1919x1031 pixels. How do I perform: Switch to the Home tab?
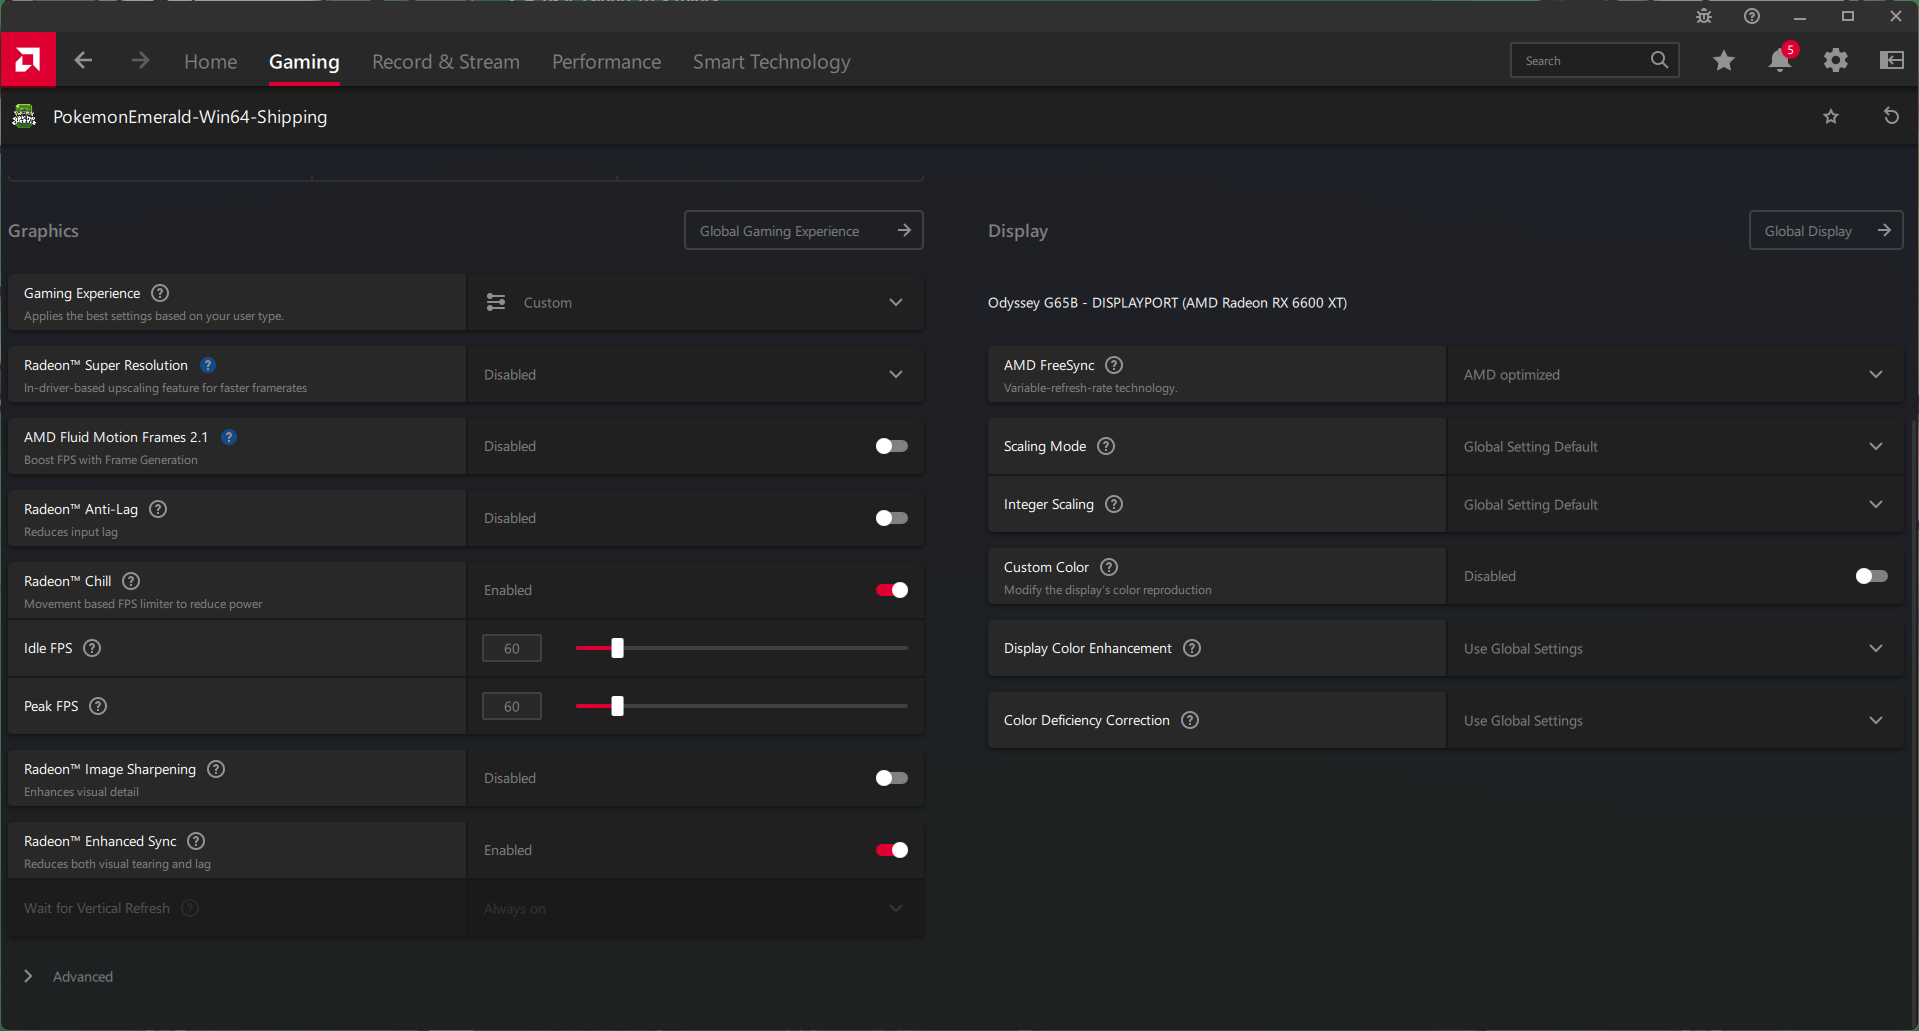[x=211, y=61]
